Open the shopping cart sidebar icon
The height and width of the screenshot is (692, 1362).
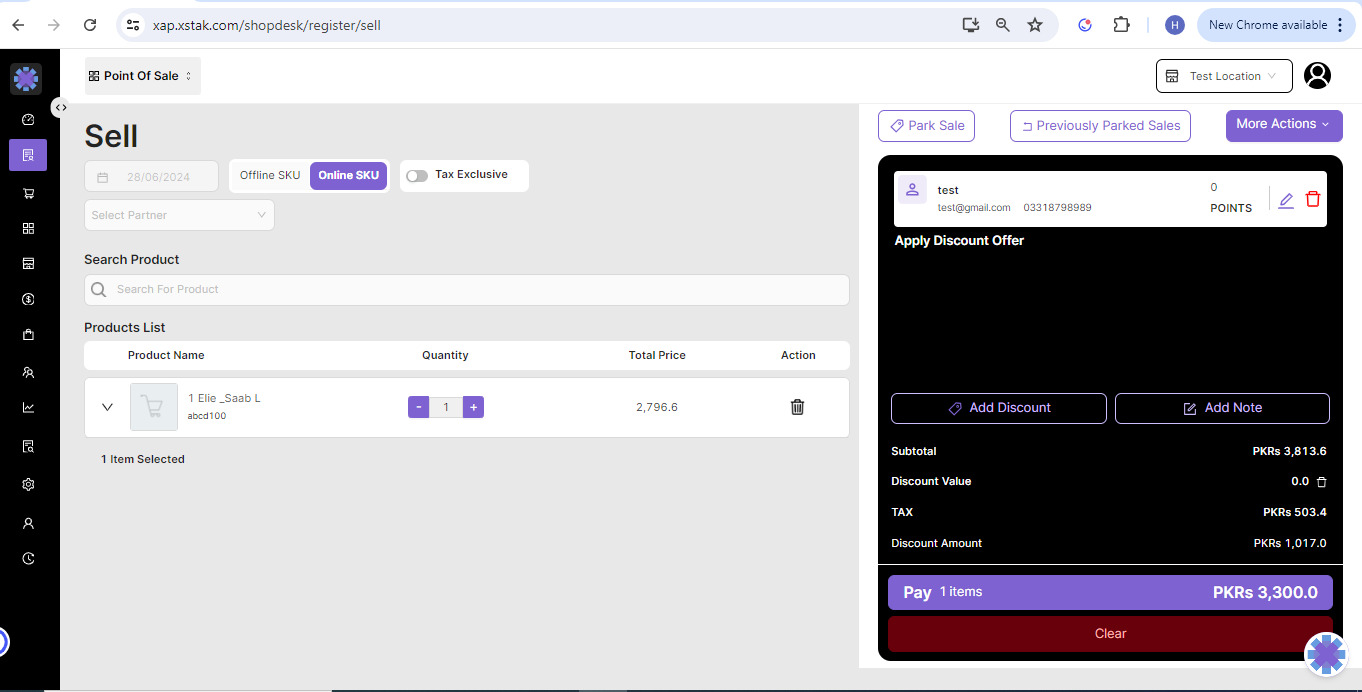pyautogui.click(x=28, y=193)
